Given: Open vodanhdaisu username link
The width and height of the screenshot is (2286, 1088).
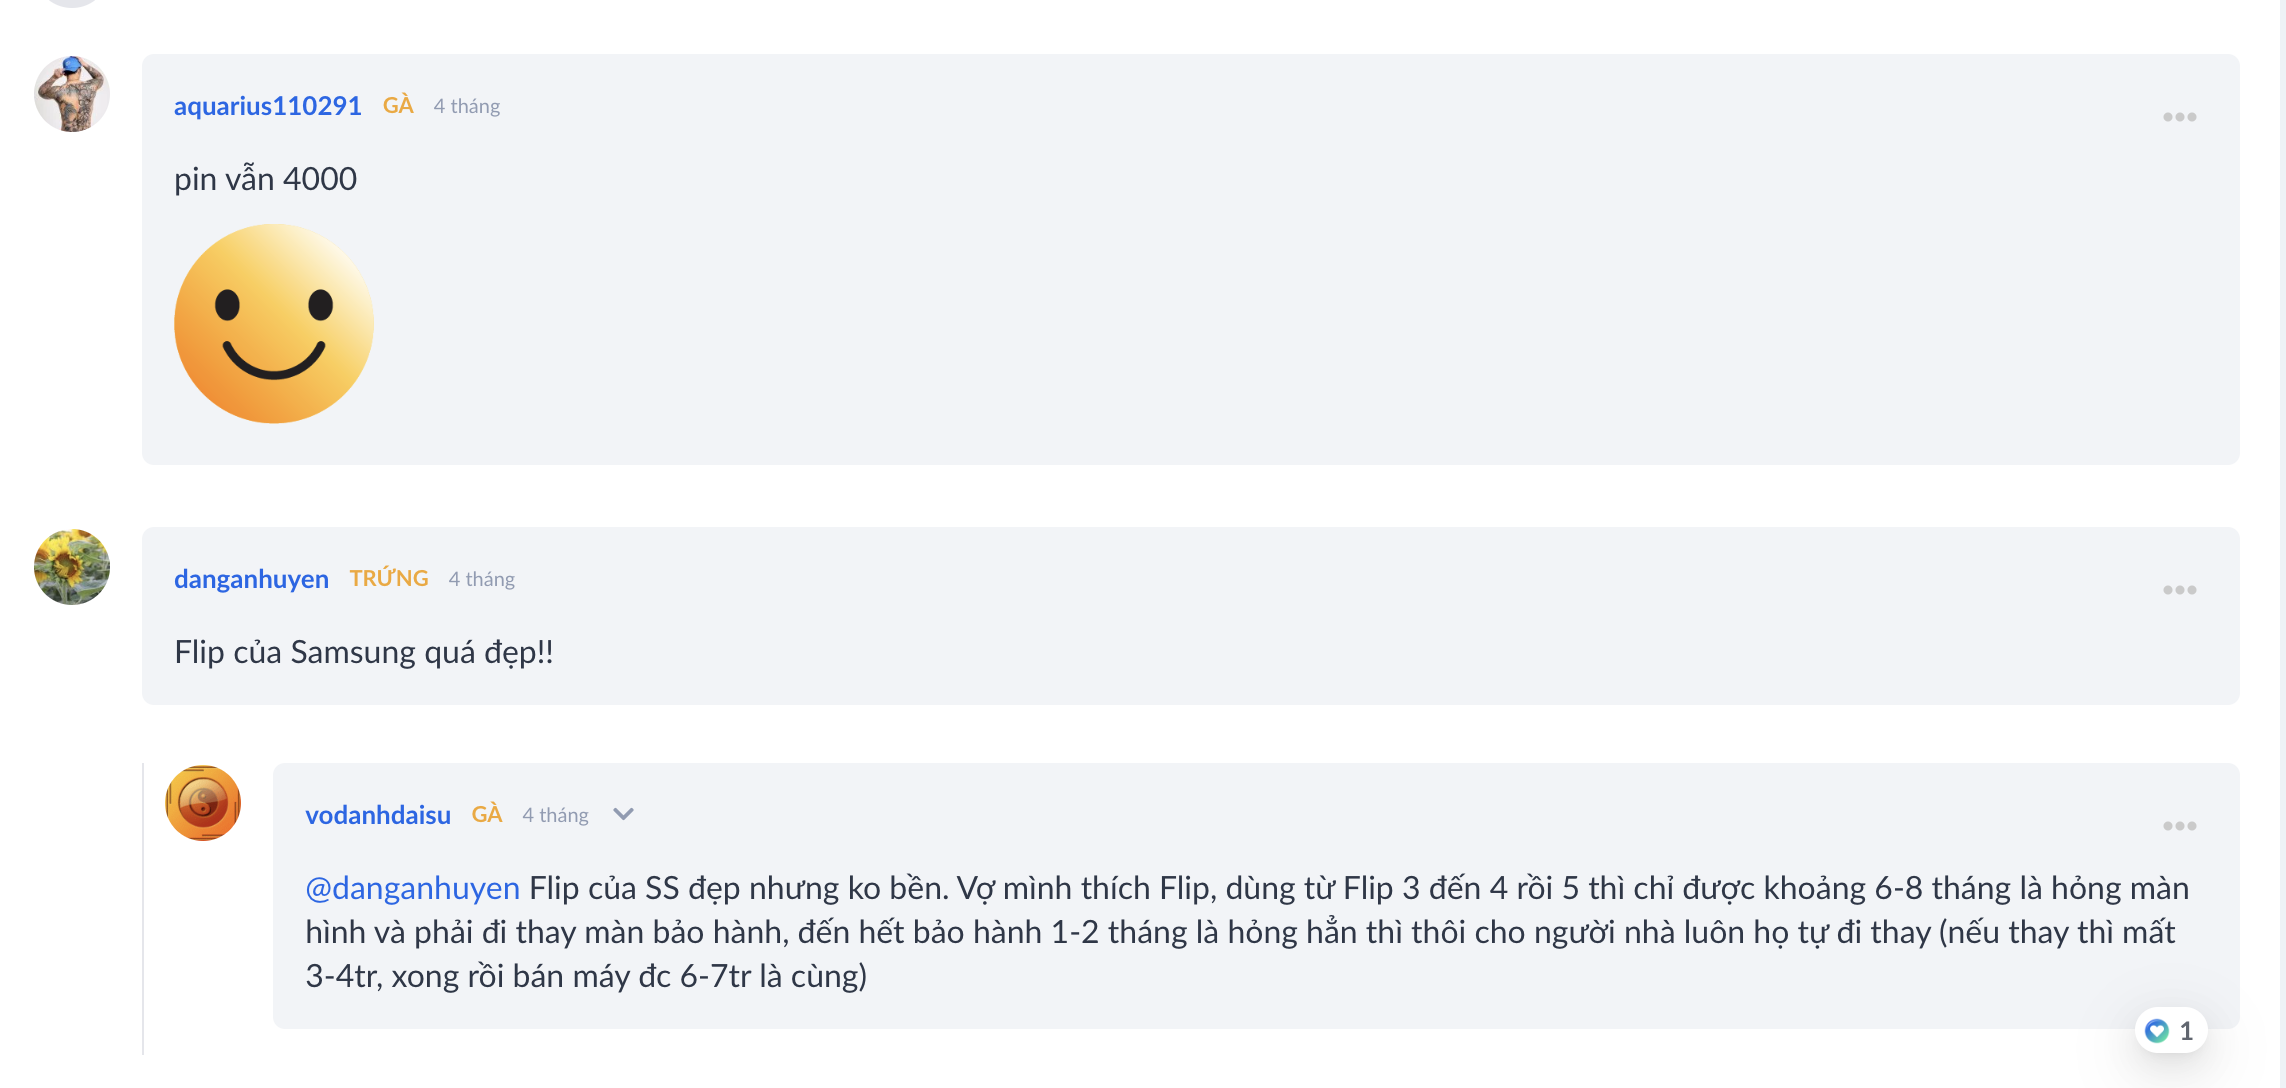Looking at the screenshot, I should click(378, 815).
